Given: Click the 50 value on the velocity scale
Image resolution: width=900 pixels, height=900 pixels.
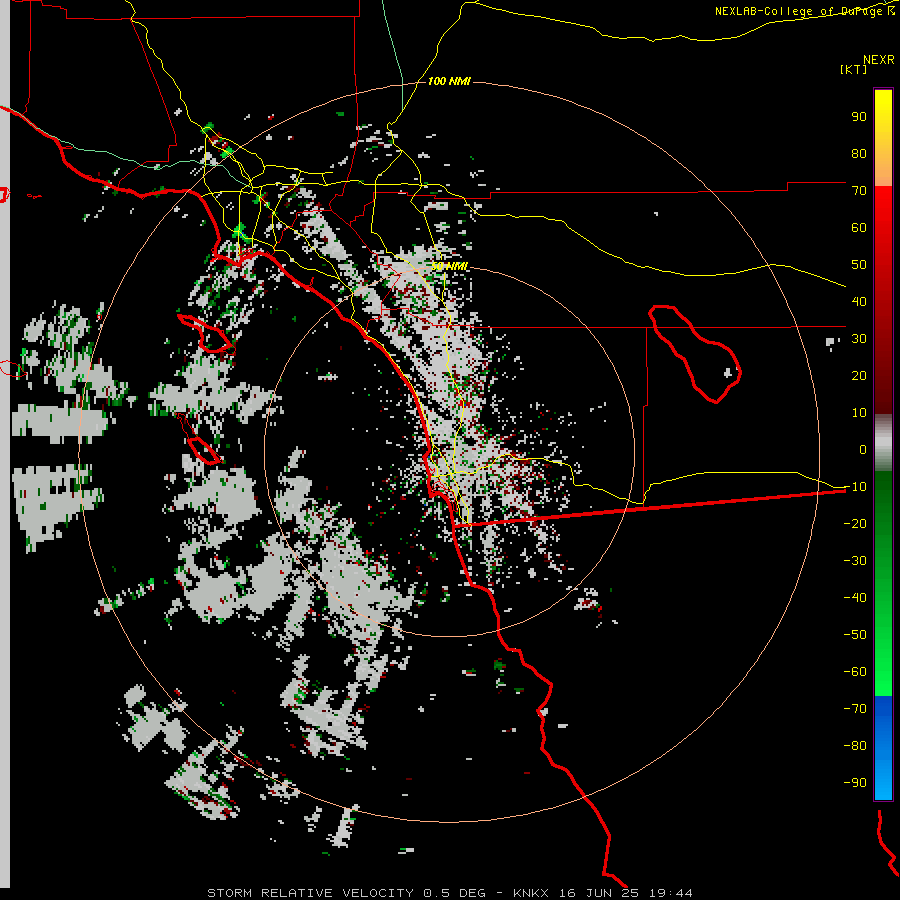Looking at the screenshot, I should pyautogui.click(x=859, y=265).
